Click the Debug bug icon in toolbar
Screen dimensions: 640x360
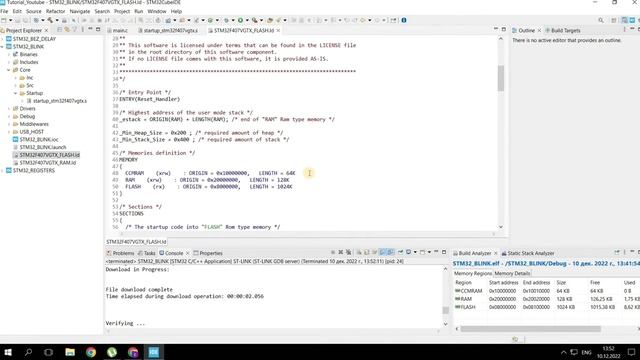[226, 20]
